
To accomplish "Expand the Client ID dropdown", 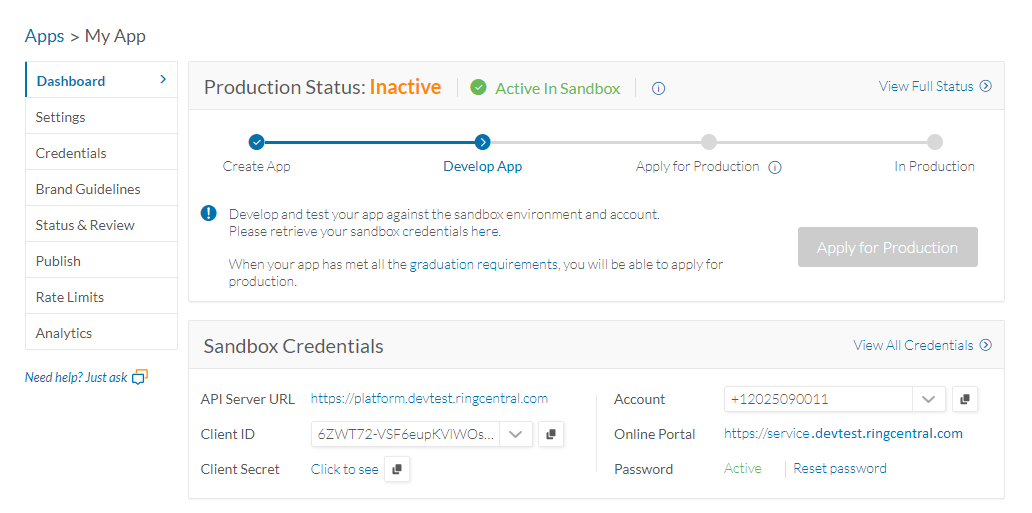I will point(515,434).
